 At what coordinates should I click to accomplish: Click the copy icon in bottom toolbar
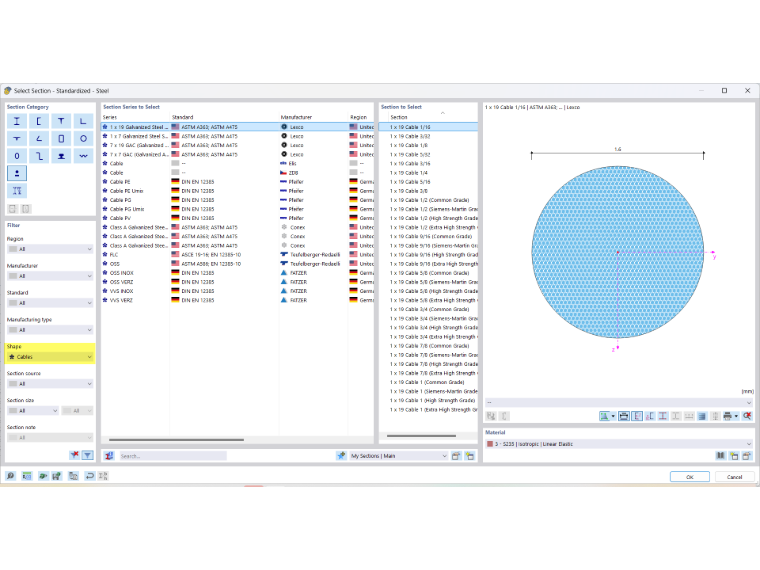[73, 476]
